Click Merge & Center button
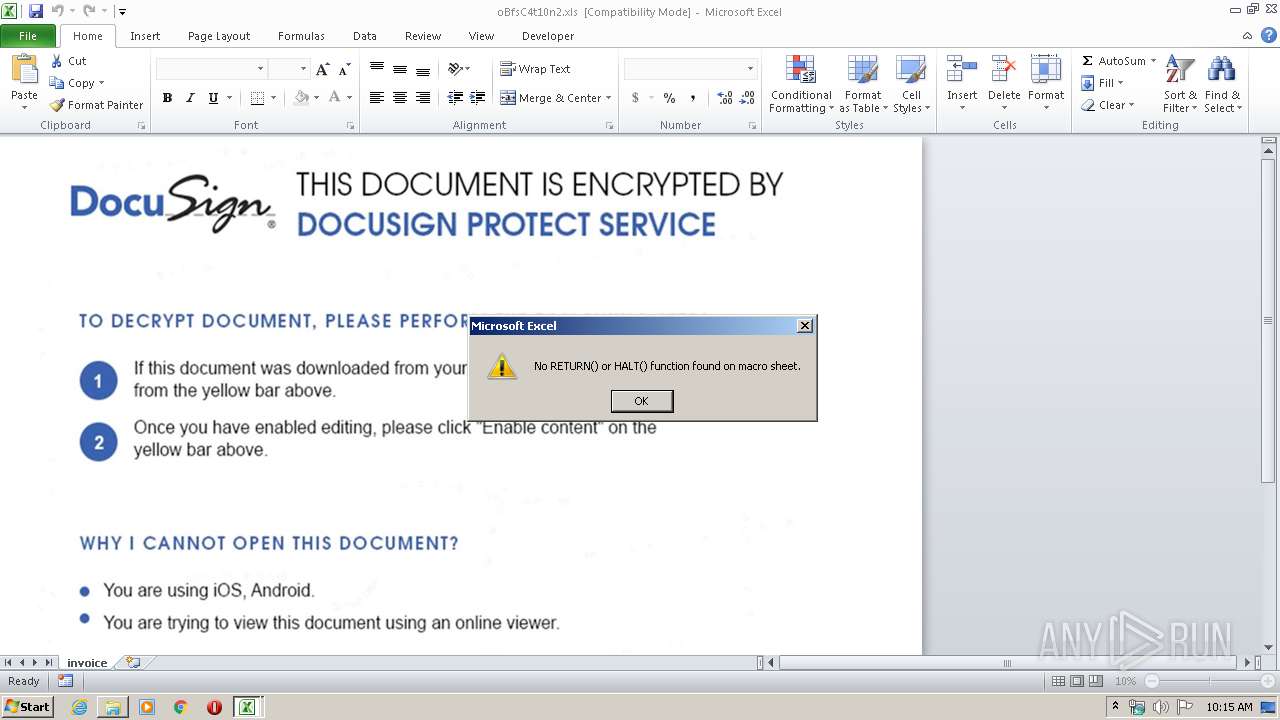Image resolution: width=1280 pixels, height=720 pixels. coord(551,98)
